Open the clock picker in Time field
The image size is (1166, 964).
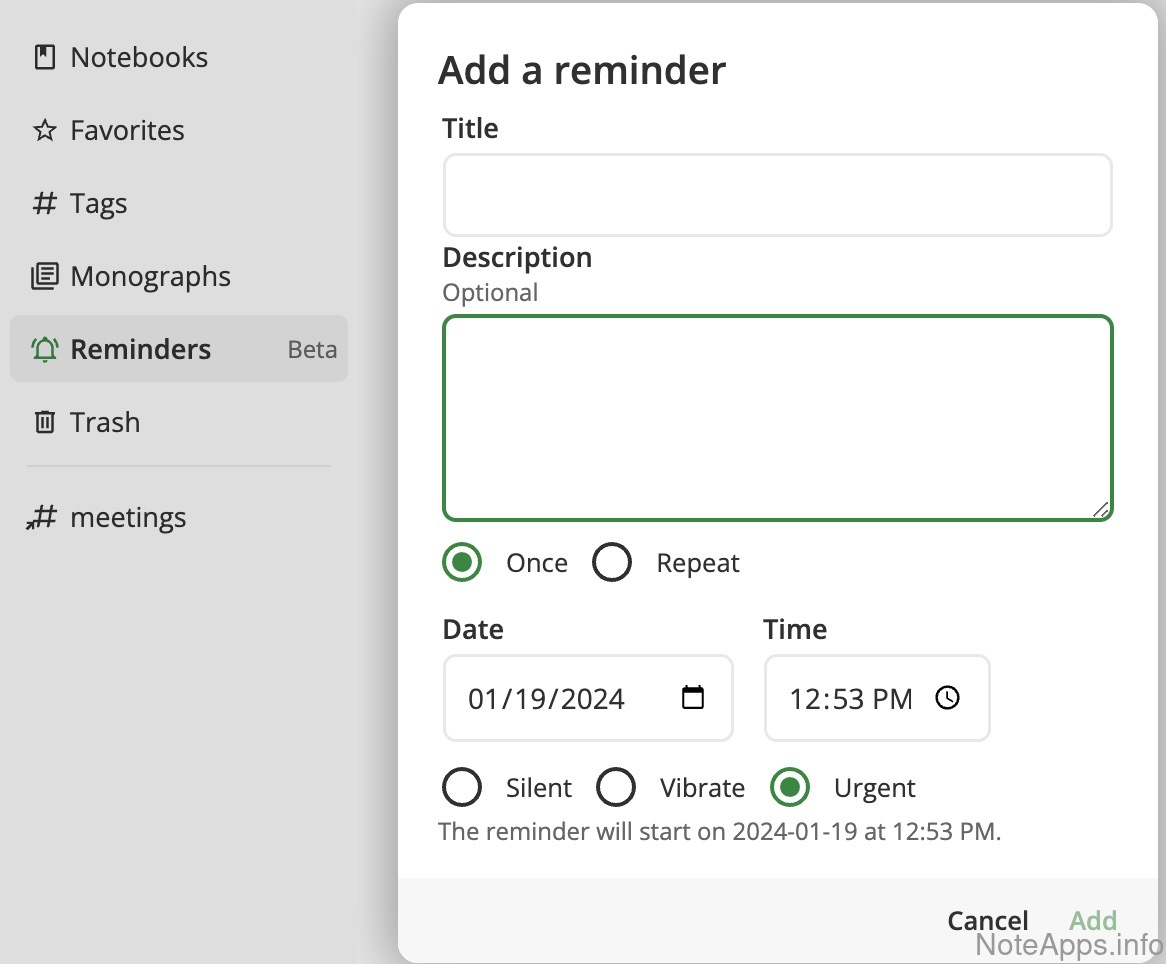tap(947, 698)
